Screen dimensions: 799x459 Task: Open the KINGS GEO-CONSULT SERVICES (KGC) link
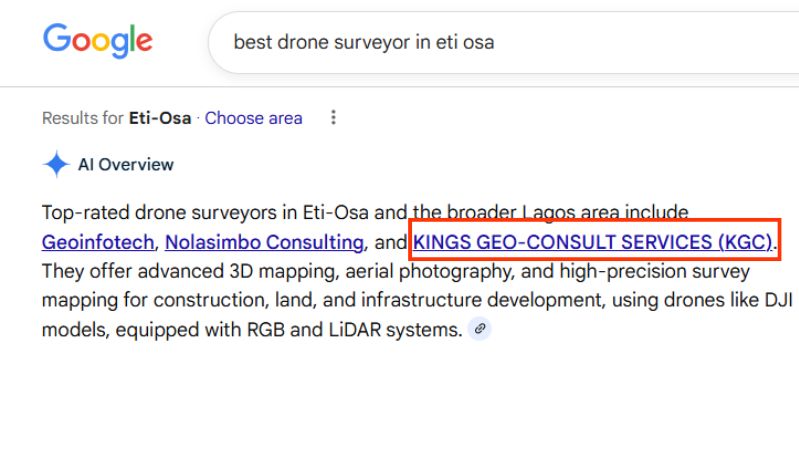click(593, 242)
